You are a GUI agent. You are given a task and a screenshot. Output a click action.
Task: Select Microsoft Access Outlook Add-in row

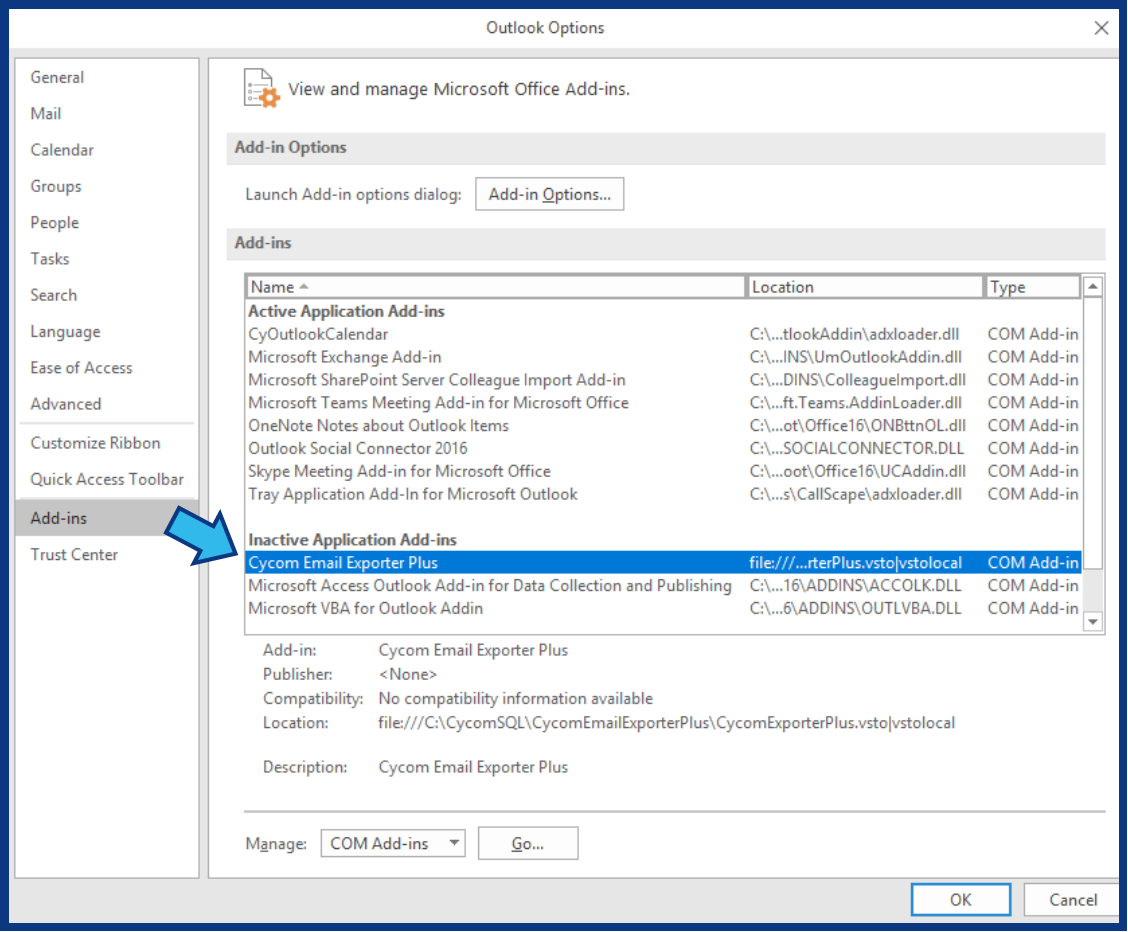[663, 585]
